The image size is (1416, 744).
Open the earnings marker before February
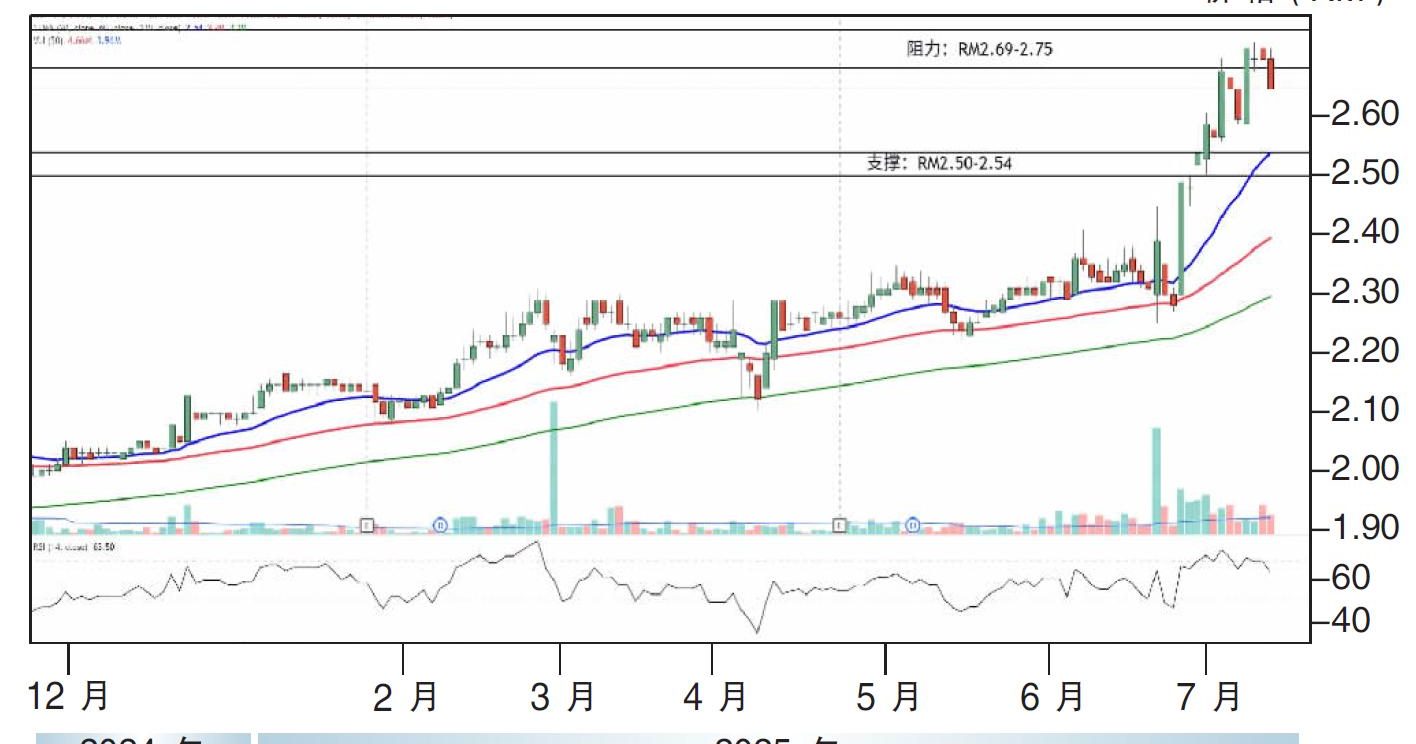(367, 524)
